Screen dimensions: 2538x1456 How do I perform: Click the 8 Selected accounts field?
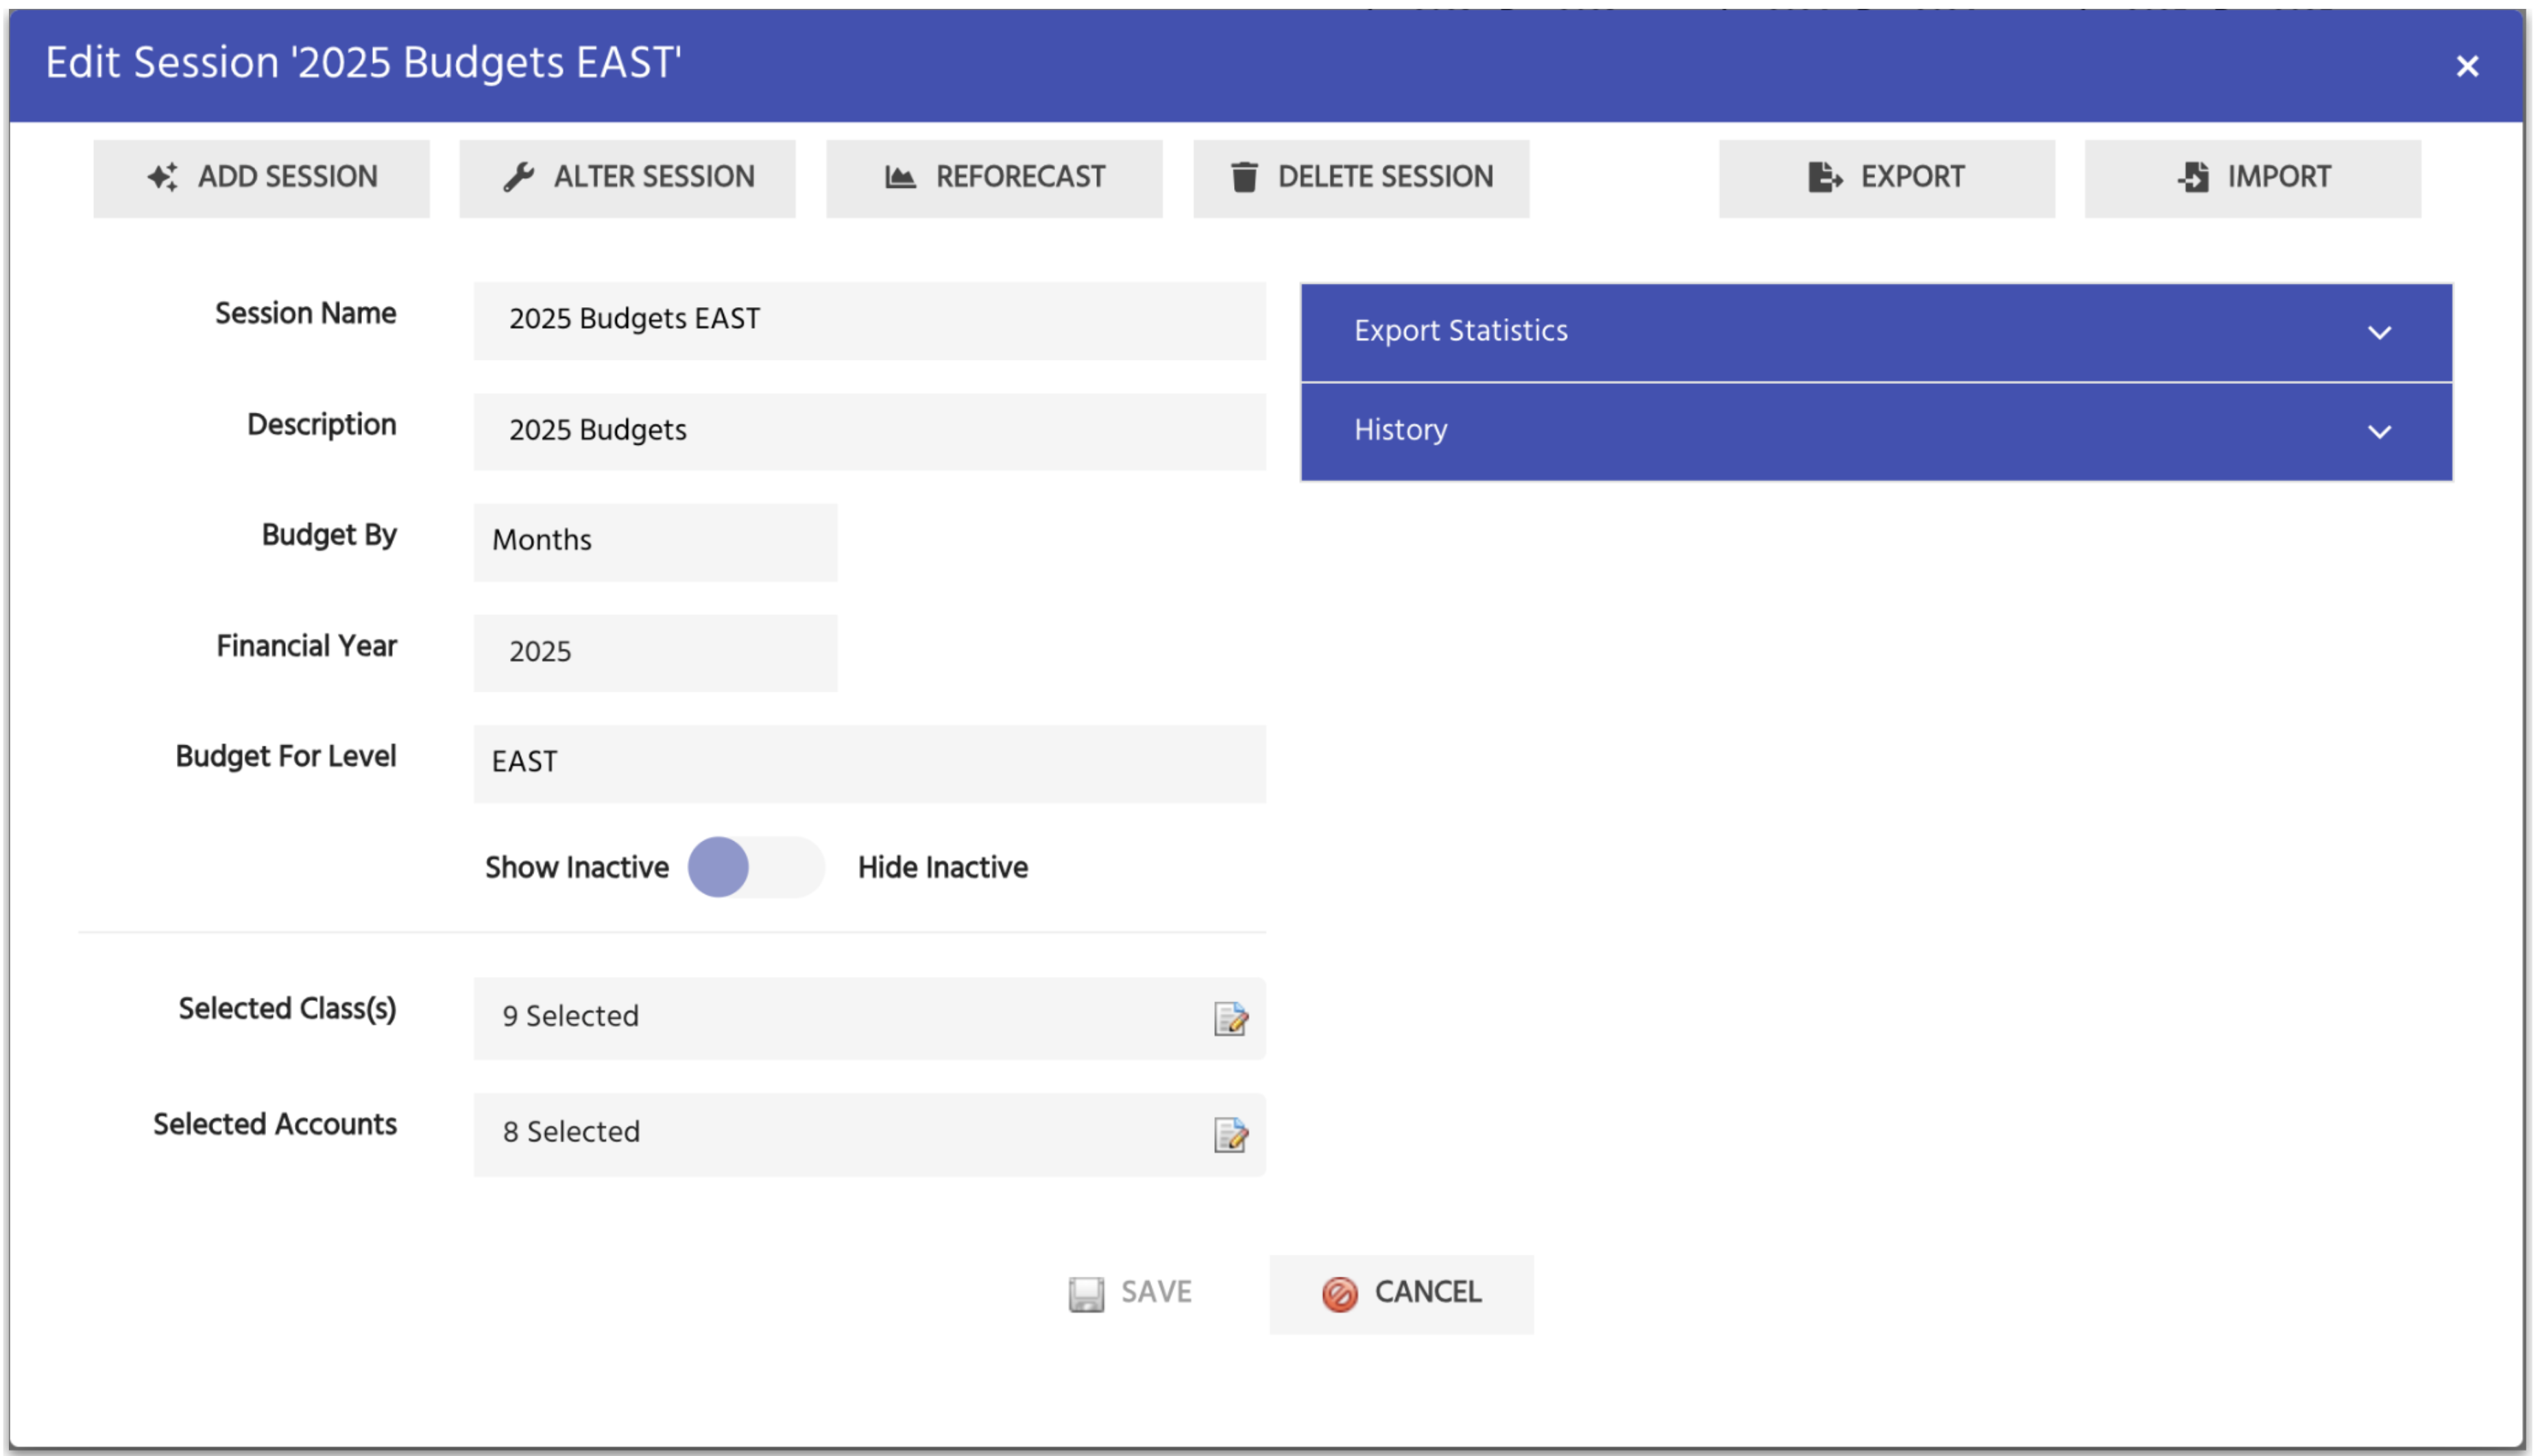point(870,1134)
